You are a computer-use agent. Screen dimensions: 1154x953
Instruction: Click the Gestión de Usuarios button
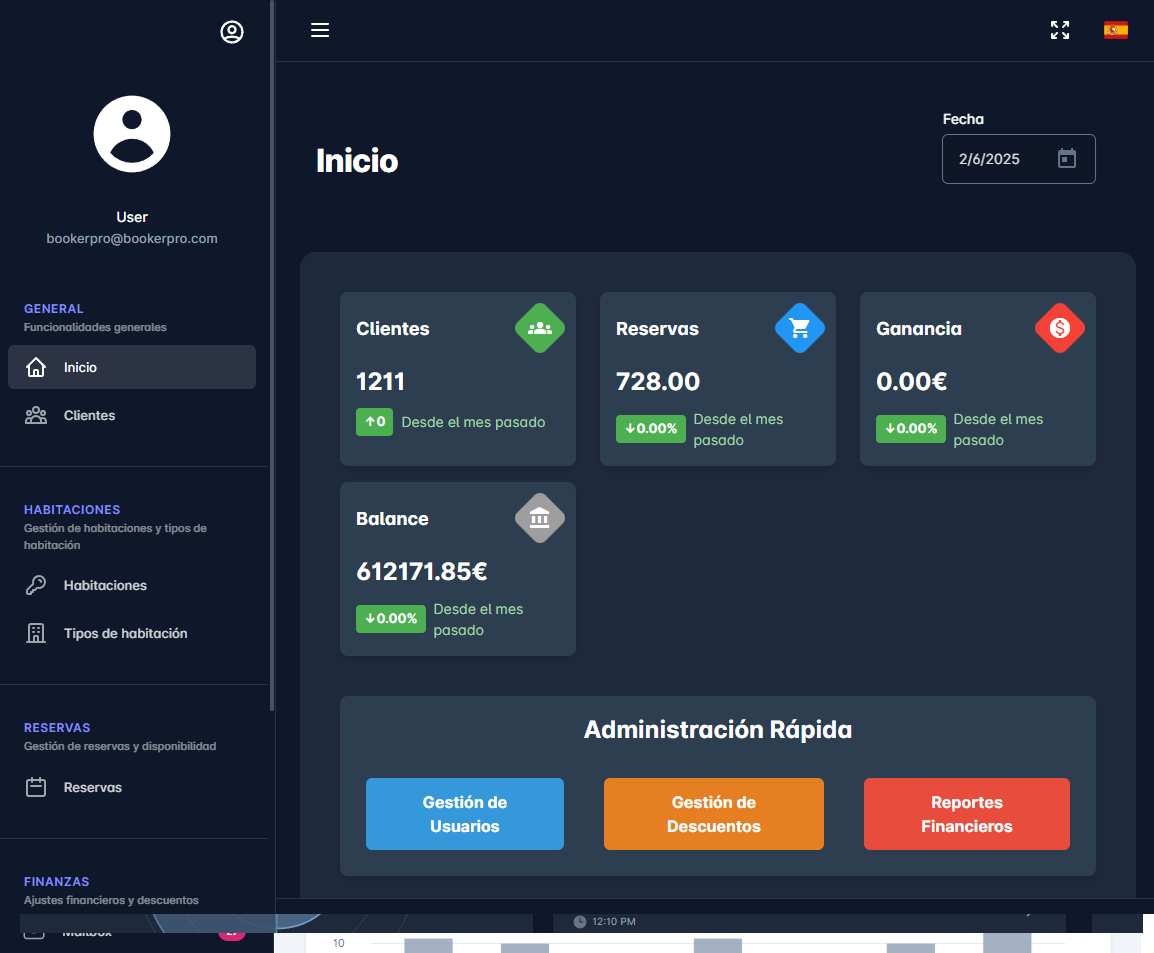tap(465, 814)
